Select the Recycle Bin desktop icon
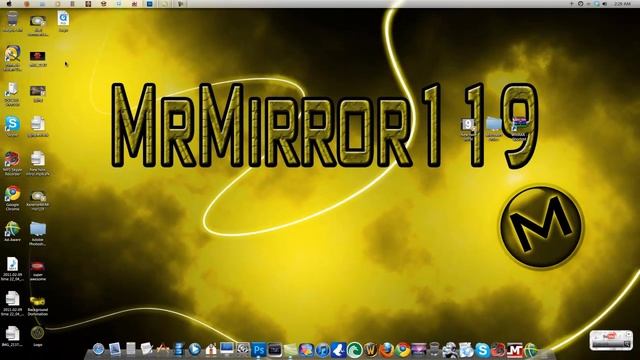 coord(12,22)
